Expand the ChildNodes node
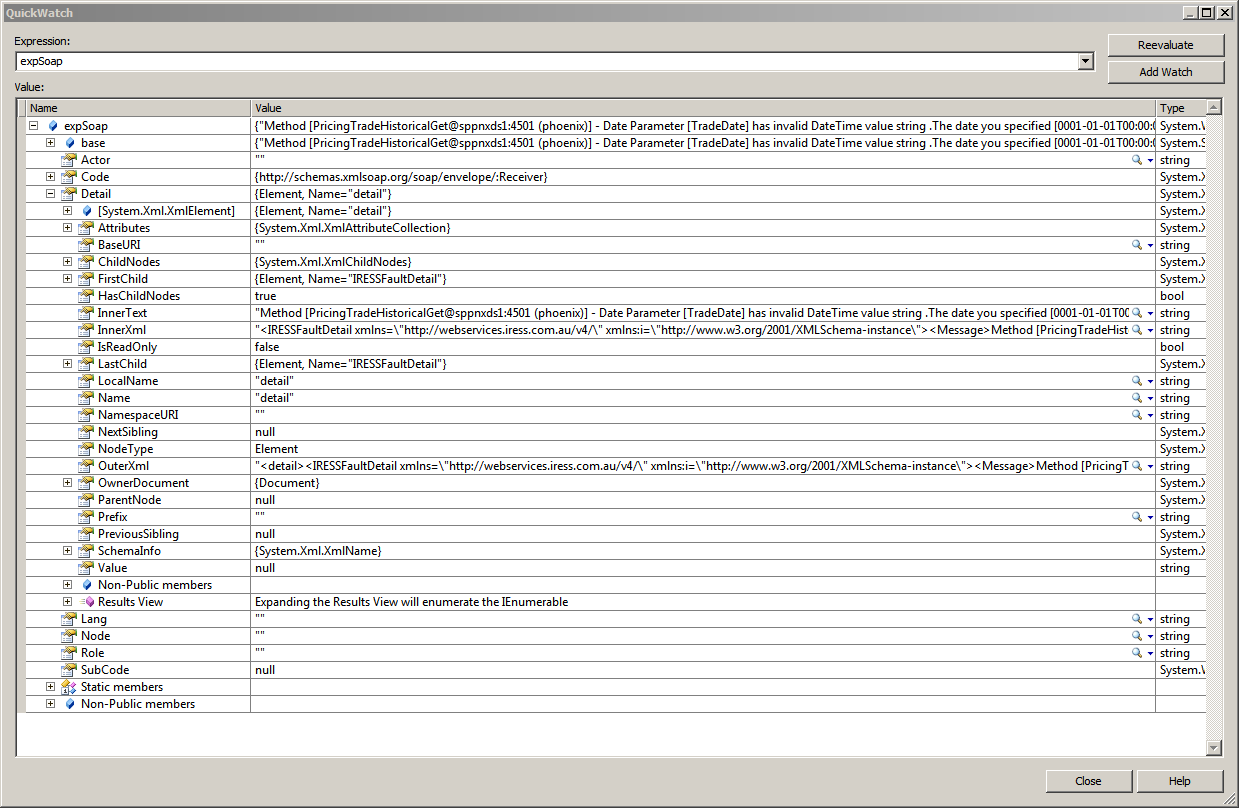 tap(67, 262)
